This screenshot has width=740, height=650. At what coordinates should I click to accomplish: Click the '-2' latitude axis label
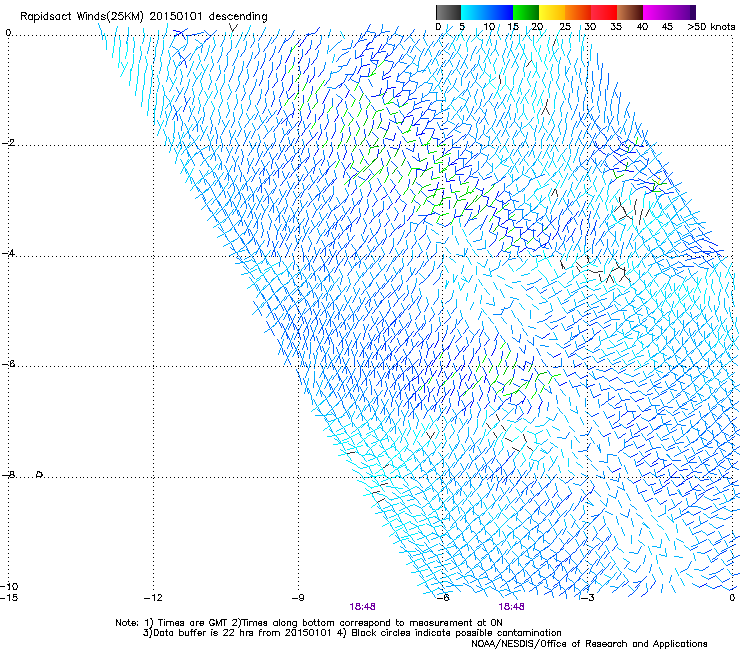pyautogui.click(x=8, y=143)
